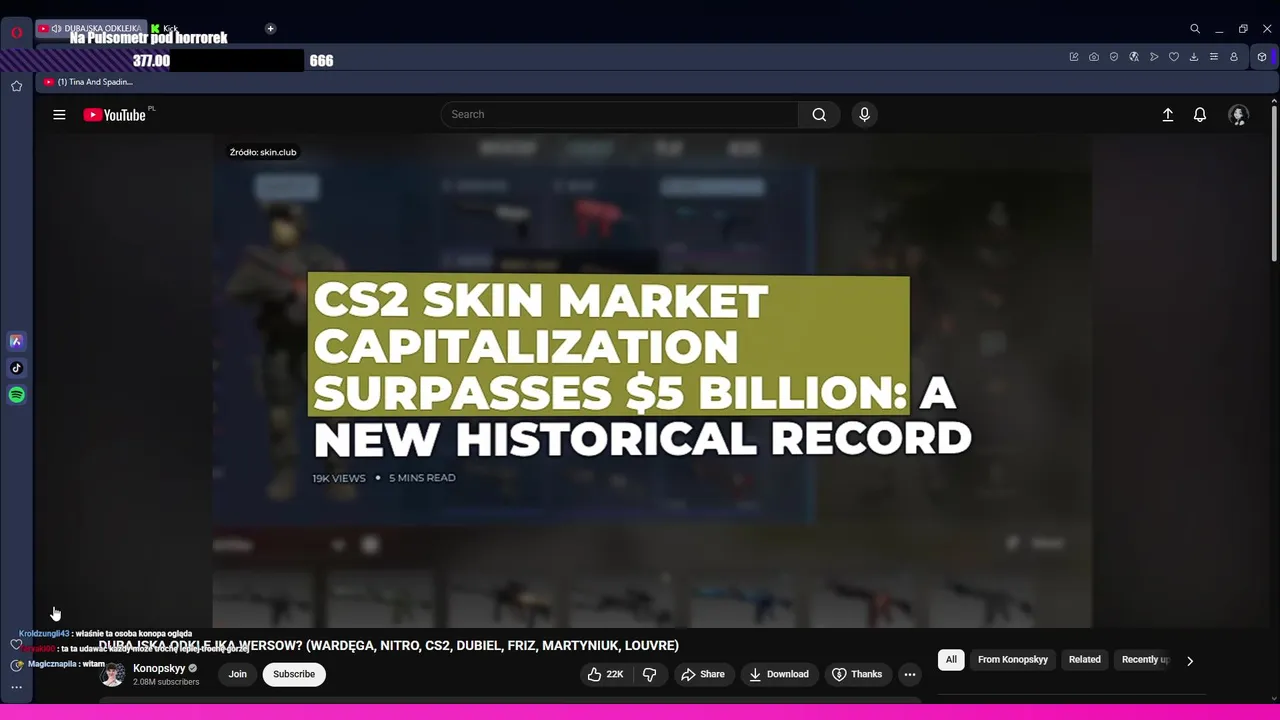Switch to the DUBAJSKA ODKLEJKA YouTube tab
This screenshot has width=1280, height=720.
(91, 29)
